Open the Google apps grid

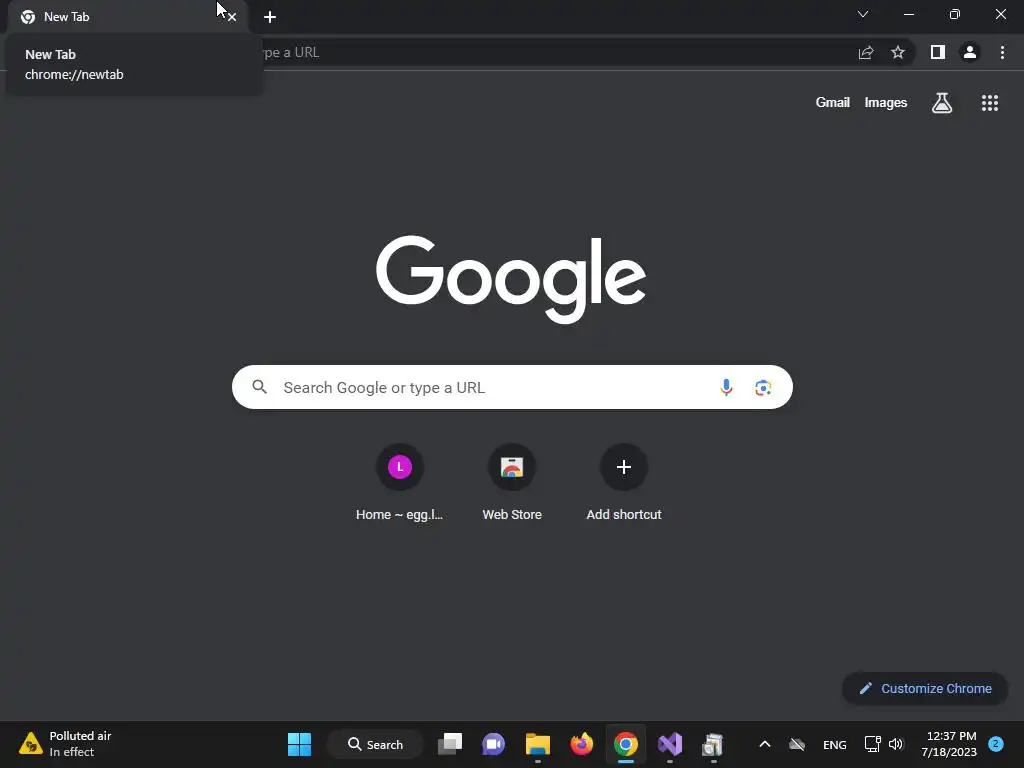(990, 103)
